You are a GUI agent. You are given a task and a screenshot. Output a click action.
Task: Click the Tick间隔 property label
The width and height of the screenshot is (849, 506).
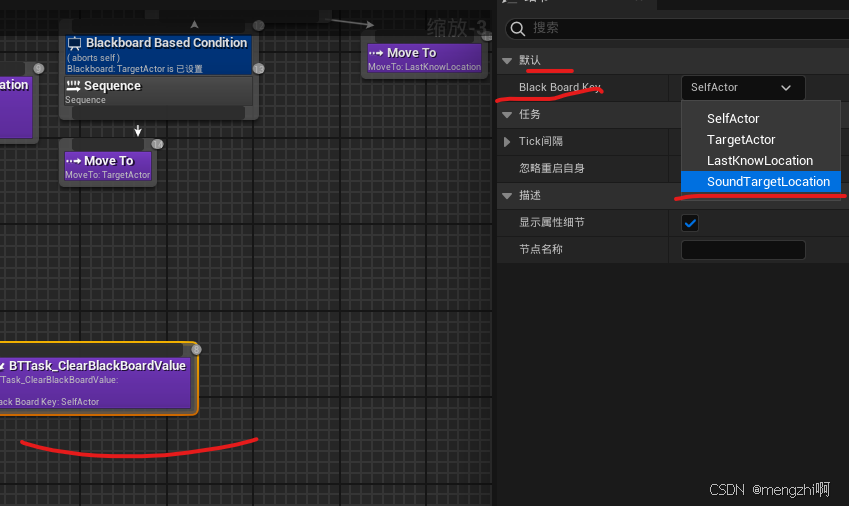point(540,141)
